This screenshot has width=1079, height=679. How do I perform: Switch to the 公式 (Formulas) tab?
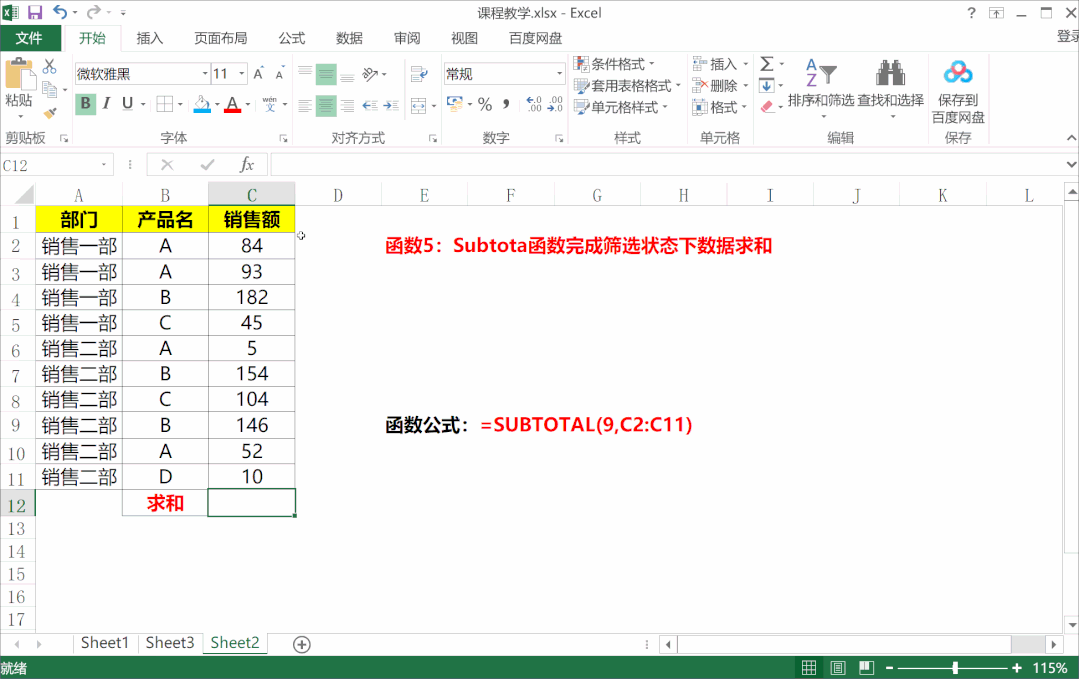(x=292, y=39)
